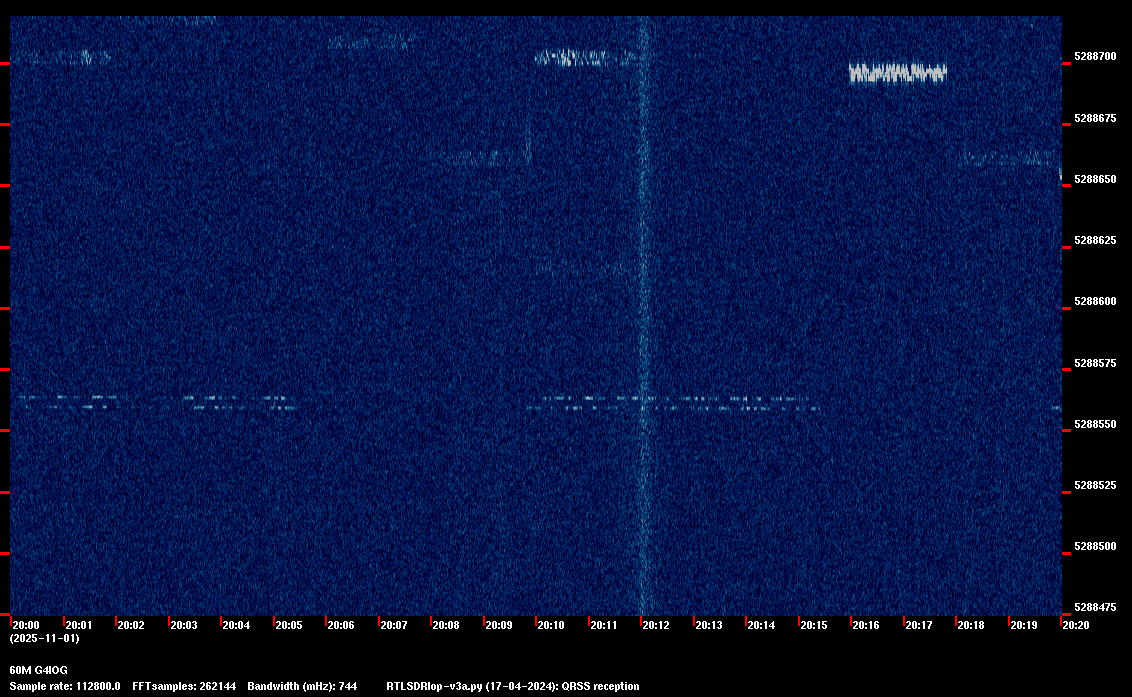Click the 20:14 time axis label
The image size is (1132, 697).
coord(761,625)
